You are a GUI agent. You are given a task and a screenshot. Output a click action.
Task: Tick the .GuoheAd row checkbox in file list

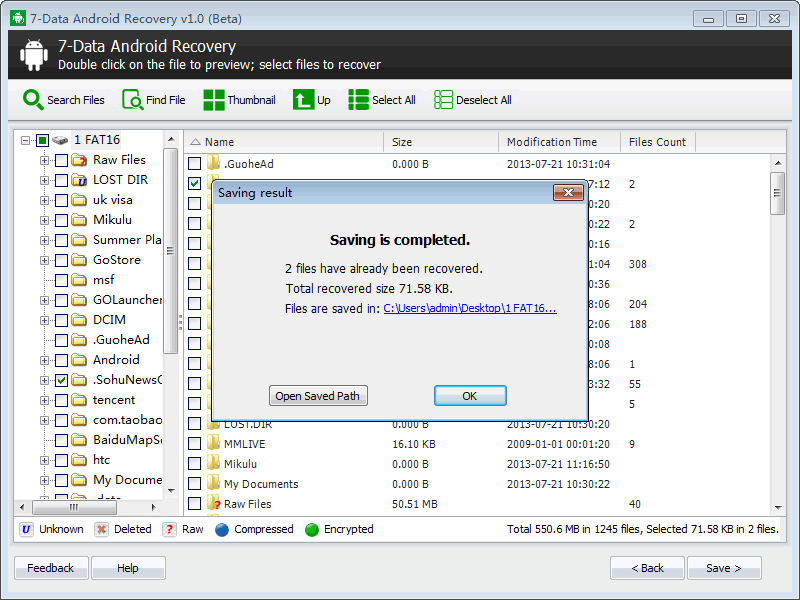coord(195,164)
